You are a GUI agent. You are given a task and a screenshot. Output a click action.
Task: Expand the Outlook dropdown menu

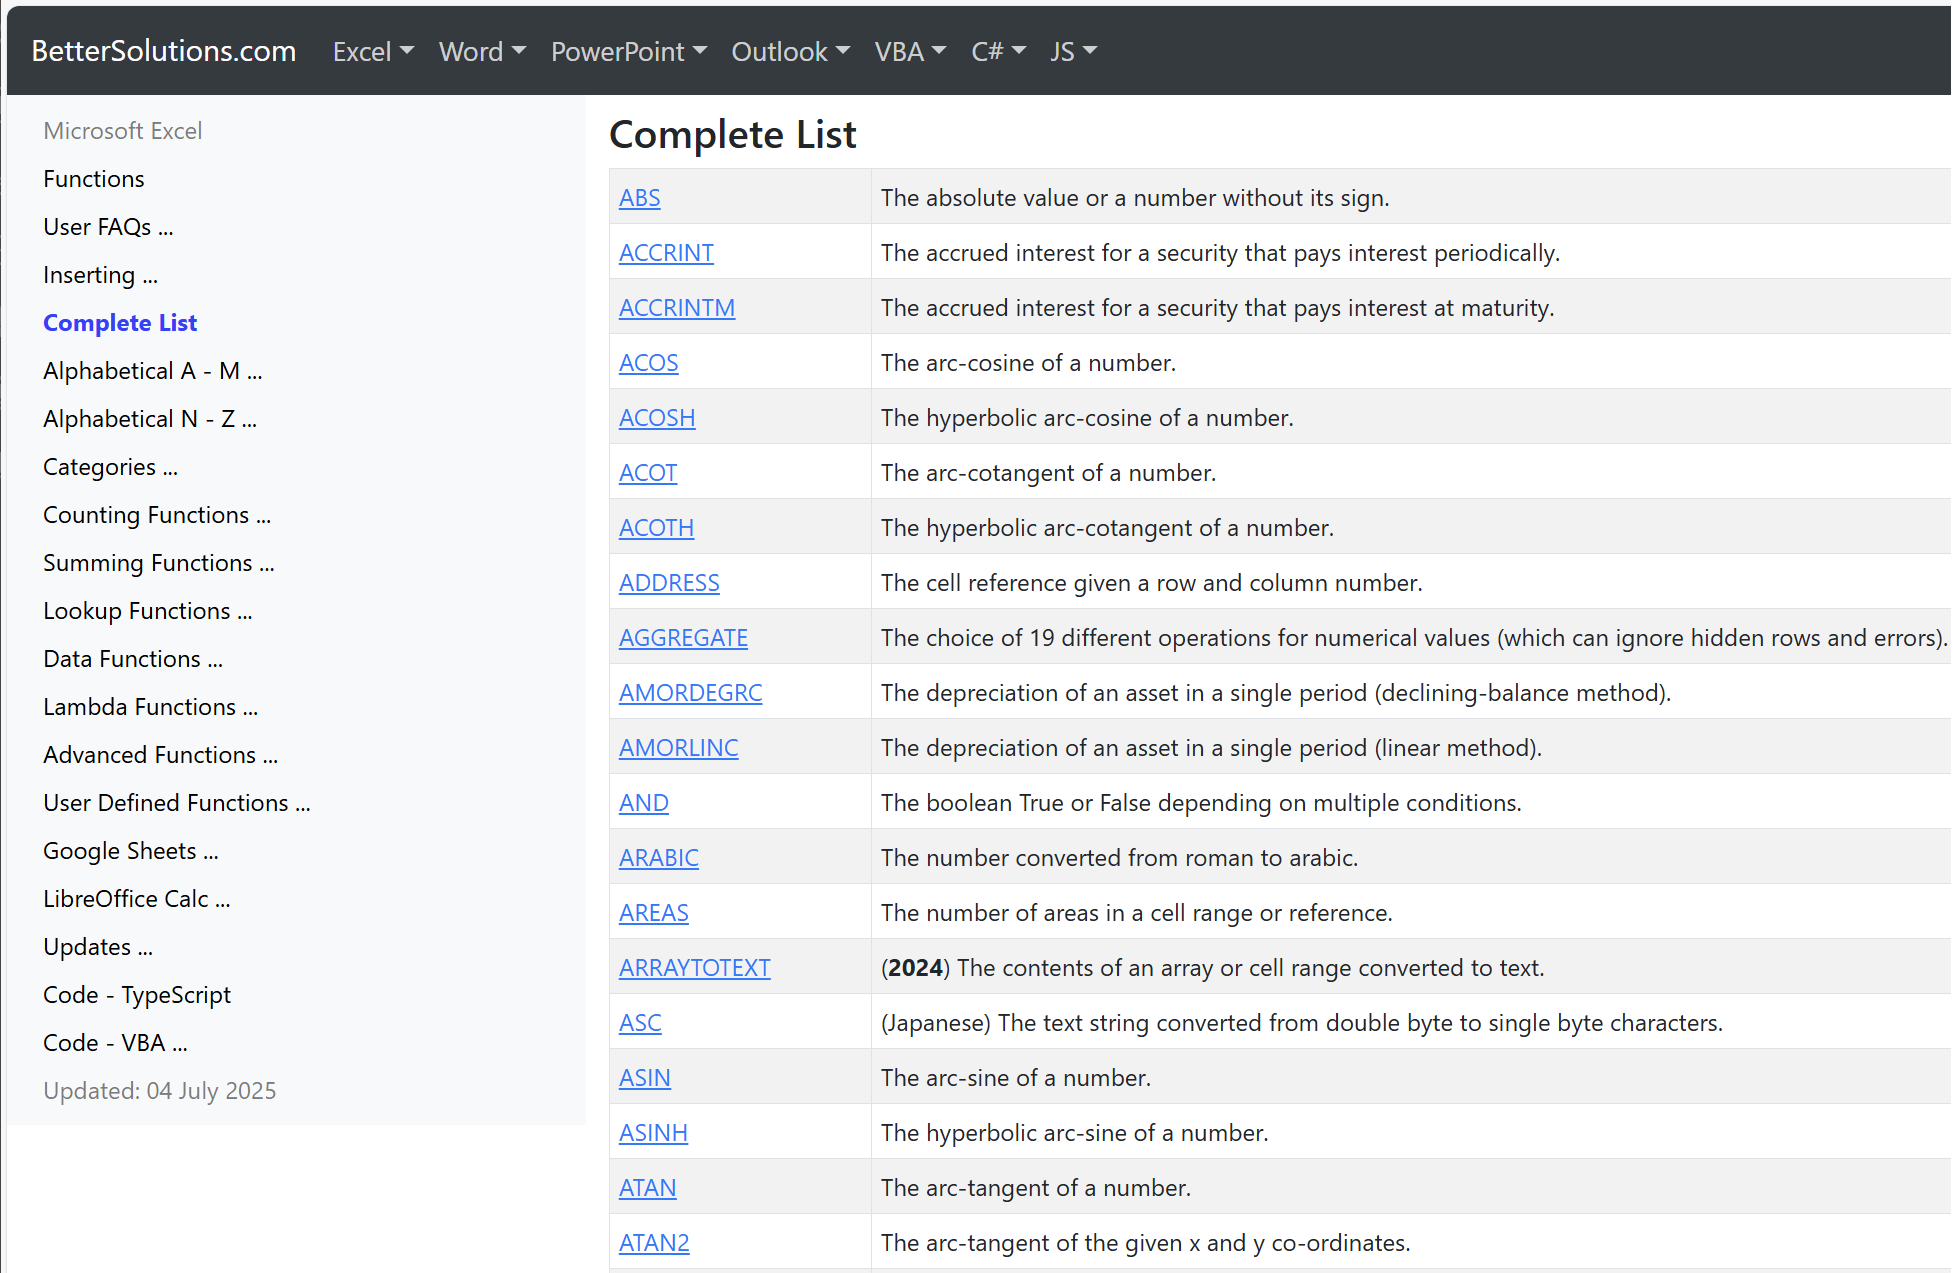(791, 51)
